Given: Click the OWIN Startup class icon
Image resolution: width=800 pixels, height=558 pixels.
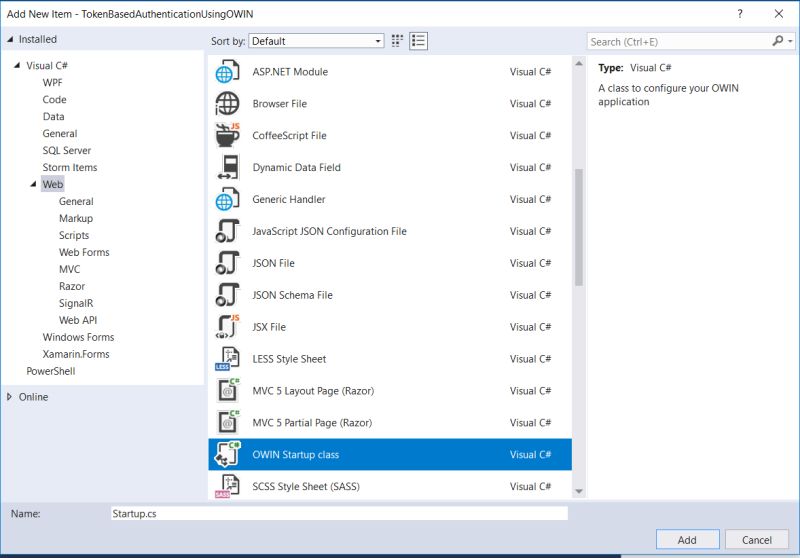Looking at the screenshot, I should click(x=228, y=454).
